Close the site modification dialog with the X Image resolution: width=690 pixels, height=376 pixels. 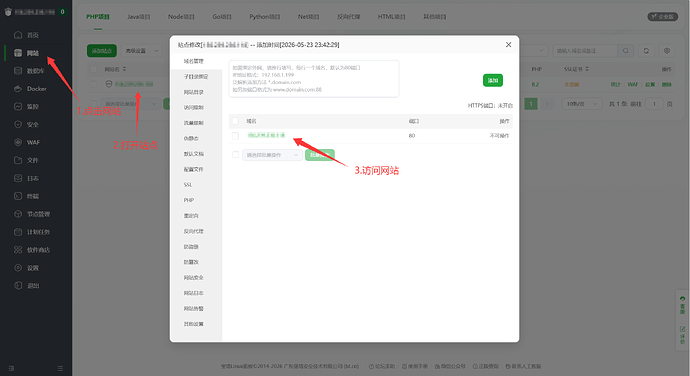(x=508, y=44)
